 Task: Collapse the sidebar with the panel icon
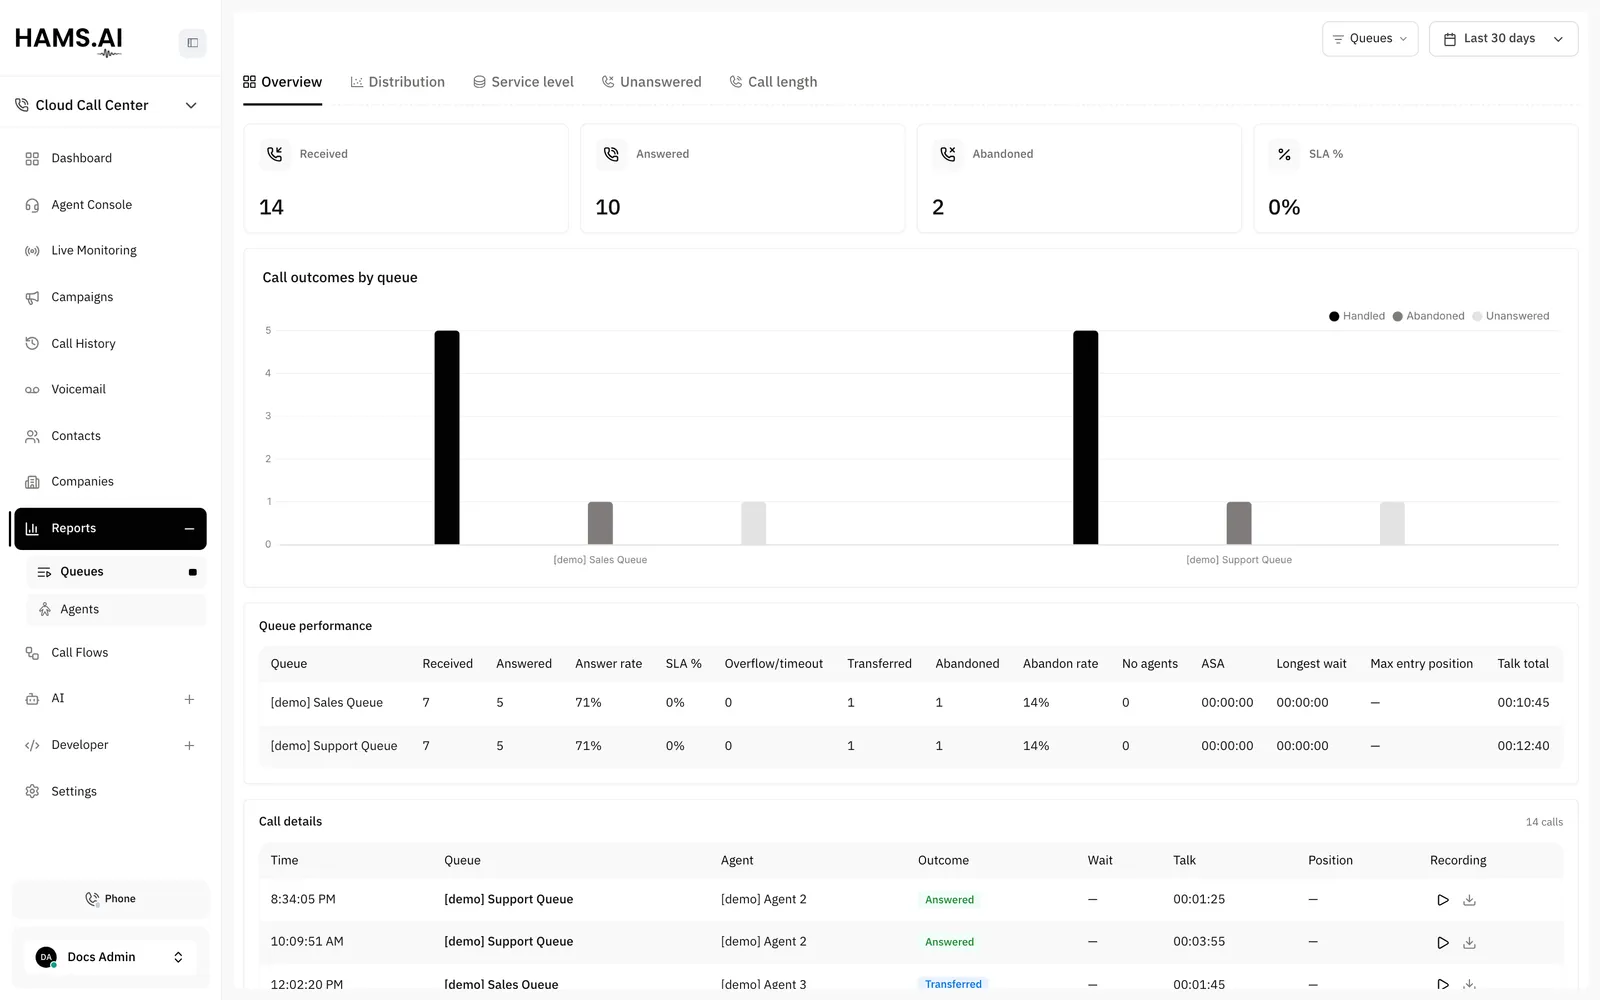[x=192, y=43]
